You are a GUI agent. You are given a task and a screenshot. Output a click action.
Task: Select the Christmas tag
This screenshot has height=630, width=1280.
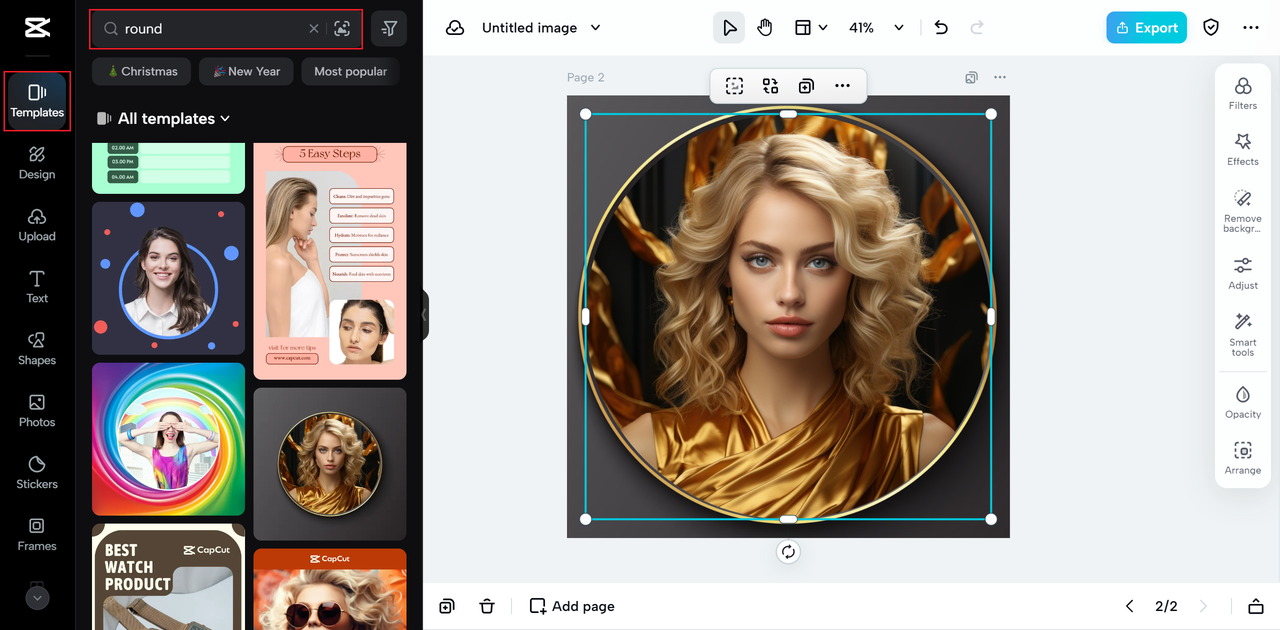coord(142,71)
